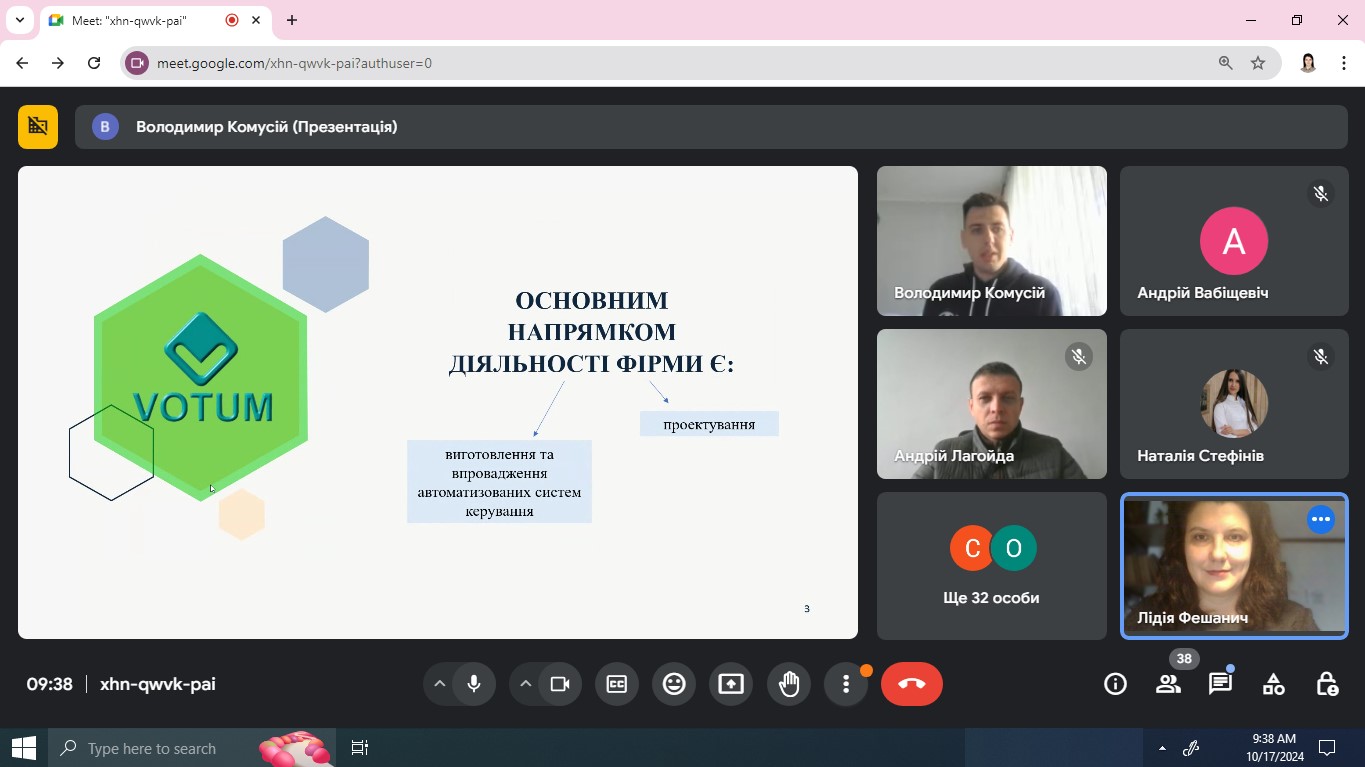Click the 38 participant count badge
Screen dimensions: 1365x767
coord(1184,659)
